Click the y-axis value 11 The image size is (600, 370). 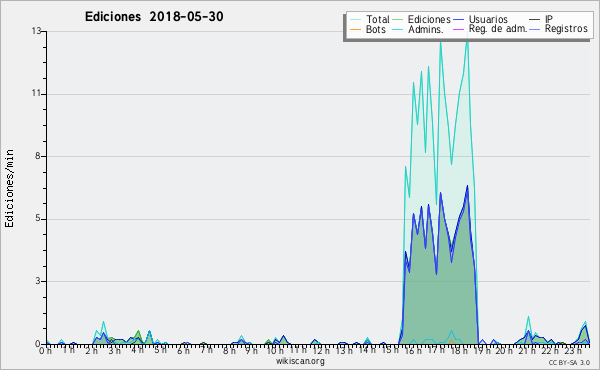[x=36, y=93]
